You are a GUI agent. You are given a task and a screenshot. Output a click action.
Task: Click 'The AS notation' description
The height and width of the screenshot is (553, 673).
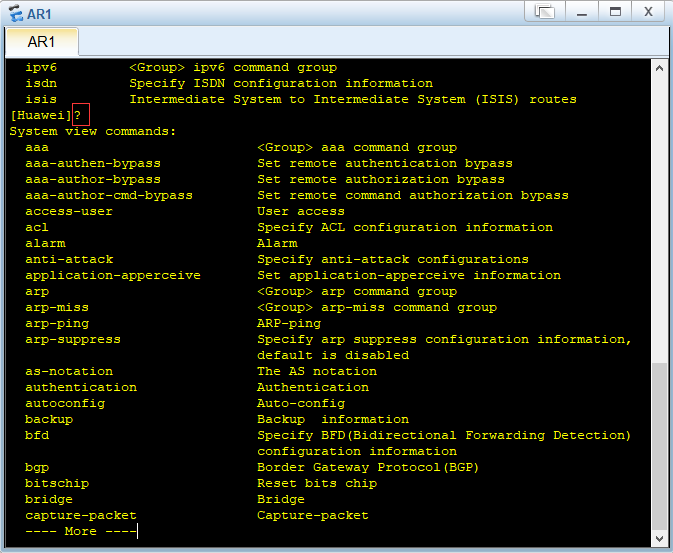[317, 371]
